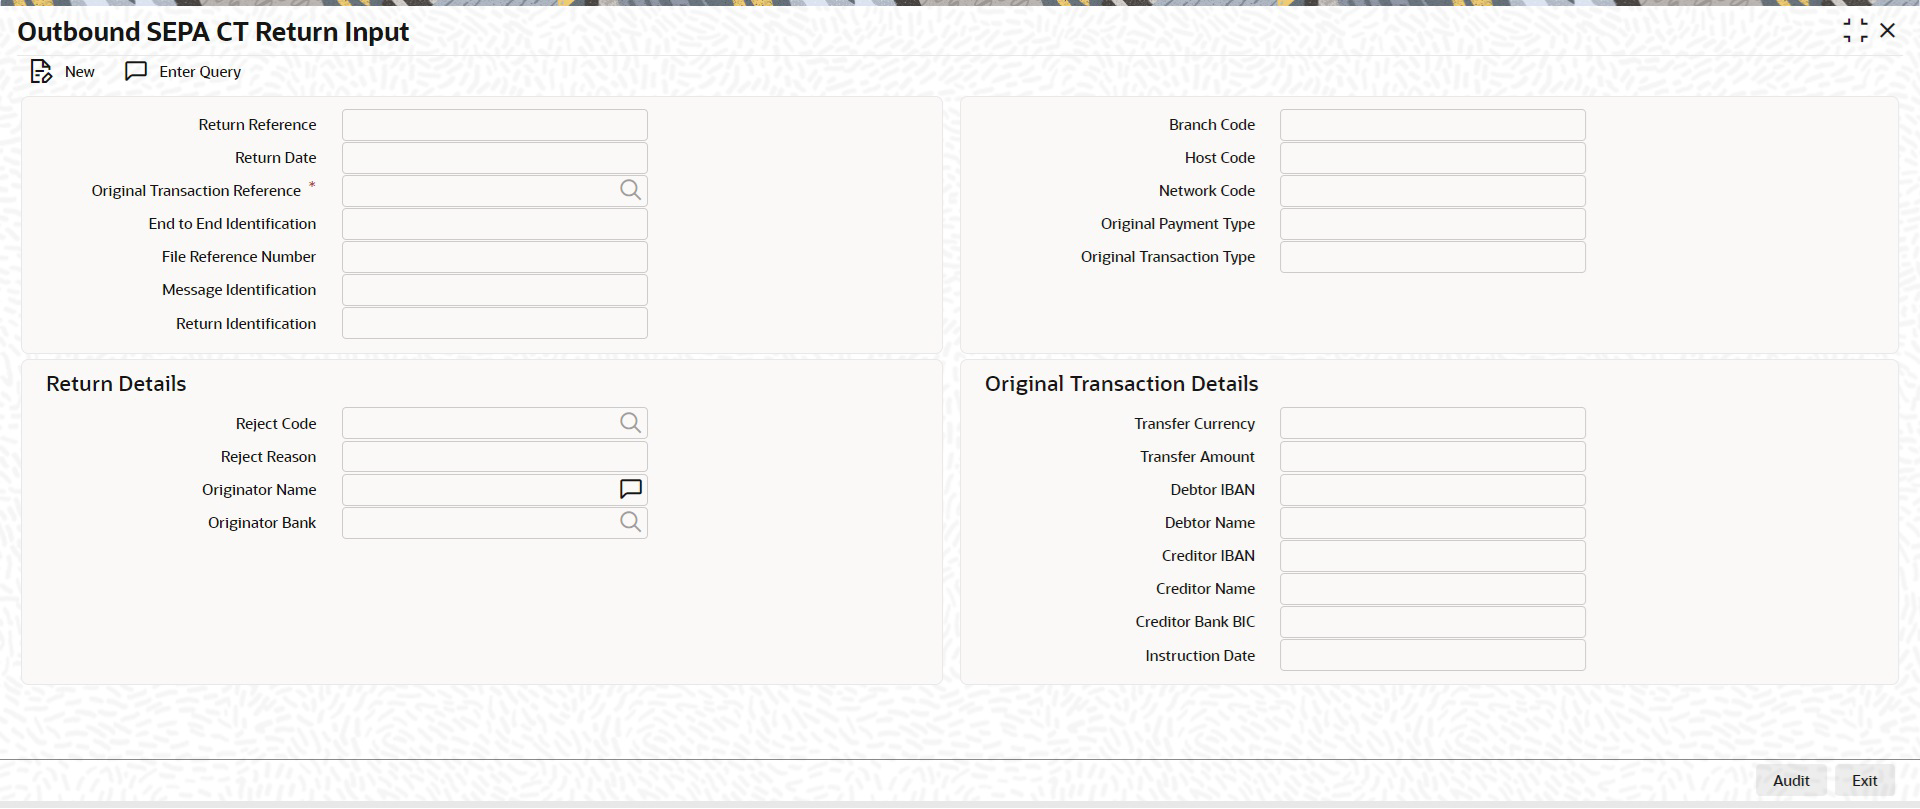1920x809 pixels.
Task: Click the Creditor Bank BIC label
Action: point(1195,622)
